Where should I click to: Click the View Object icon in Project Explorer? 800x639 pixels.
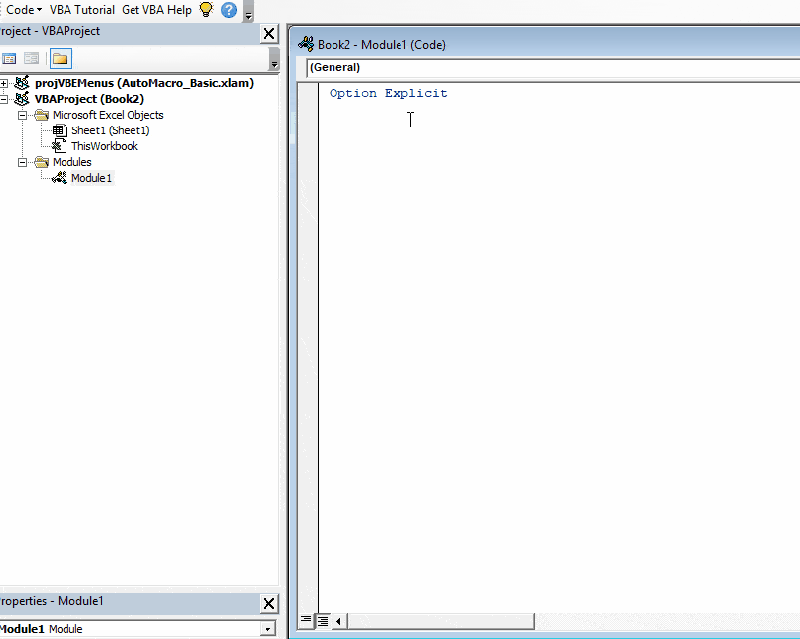31,58
